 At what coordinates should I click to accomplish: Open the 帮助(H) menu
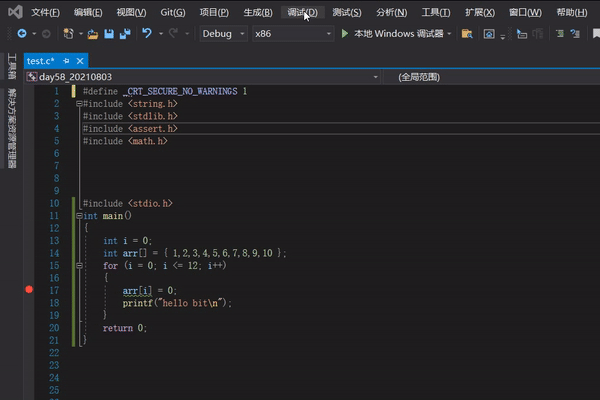tap(572, 13)
